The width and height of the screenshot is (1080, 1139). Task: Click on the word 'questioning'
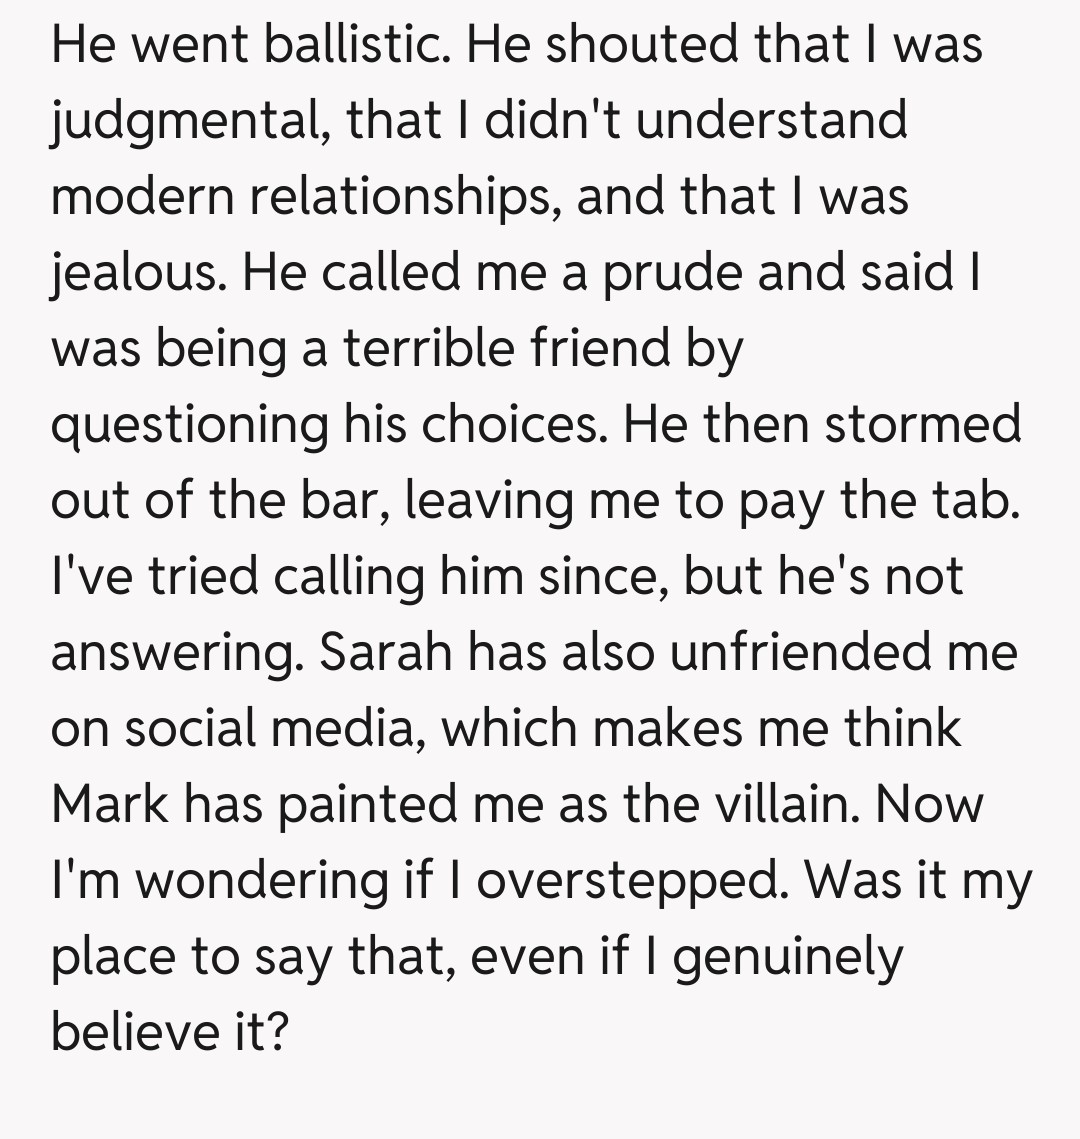pos(190,424)
